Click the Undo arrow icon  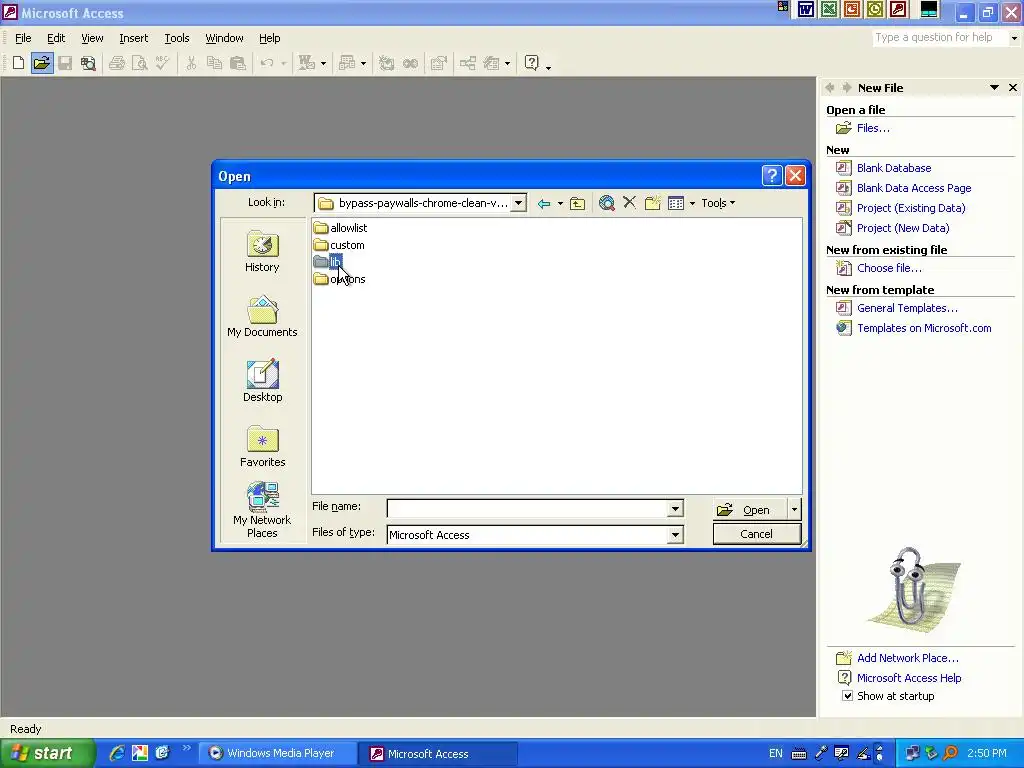(x=266, y=63)
